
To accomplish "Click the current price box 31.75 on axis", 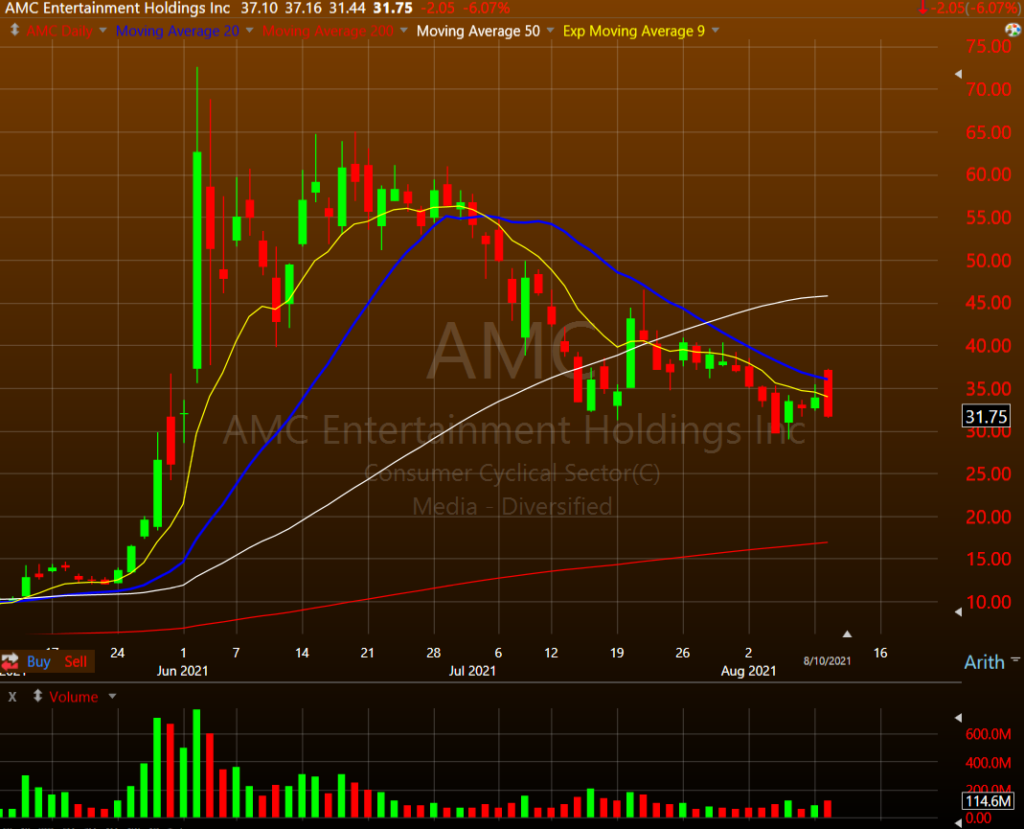I will 986,416.
